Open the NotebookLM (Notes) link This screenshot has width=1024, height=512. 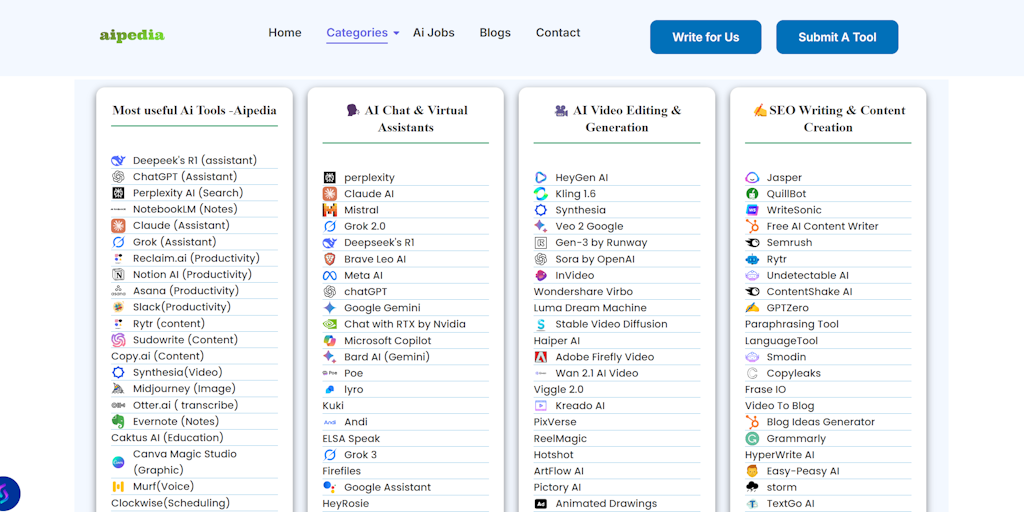[185, 210]
